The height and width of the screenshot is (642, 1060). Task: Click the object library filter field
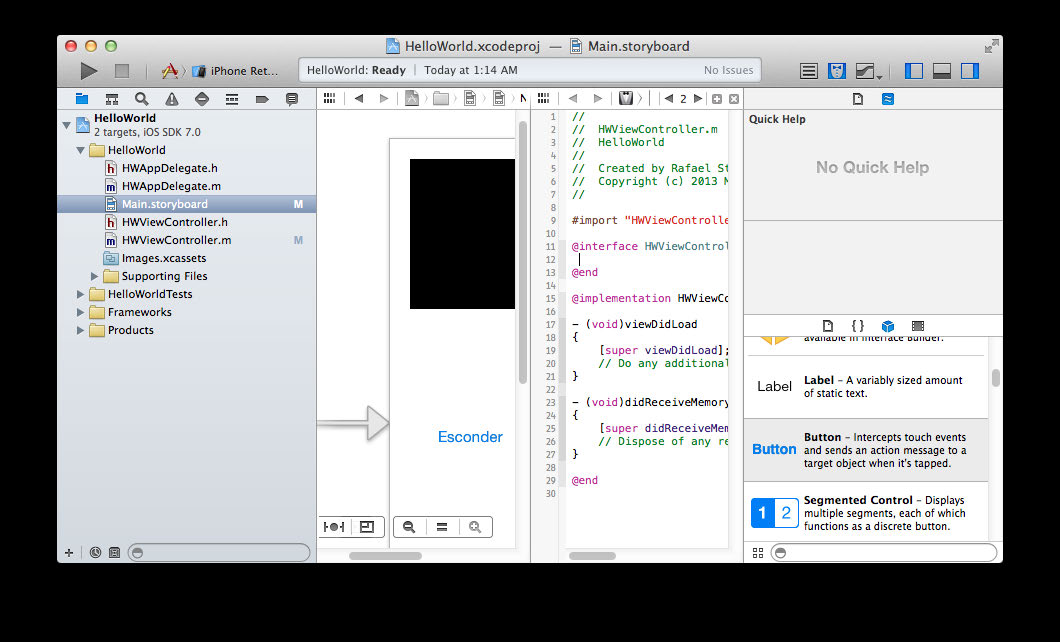883,552
